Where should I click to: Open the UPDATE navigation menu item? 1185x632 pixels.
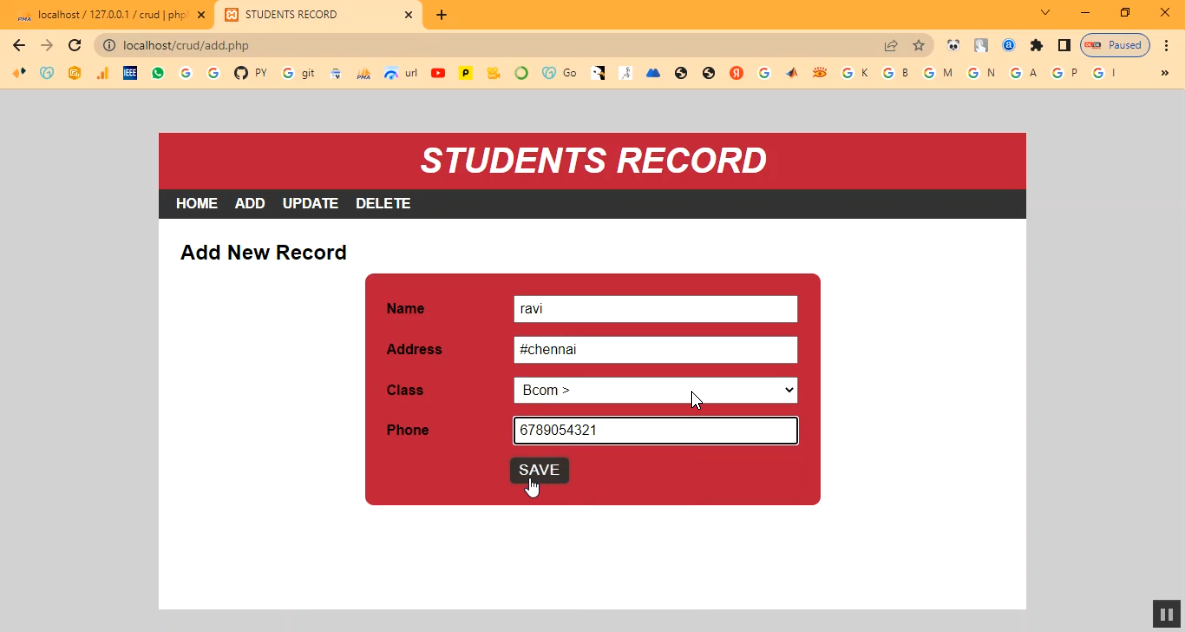pos(310,203)
